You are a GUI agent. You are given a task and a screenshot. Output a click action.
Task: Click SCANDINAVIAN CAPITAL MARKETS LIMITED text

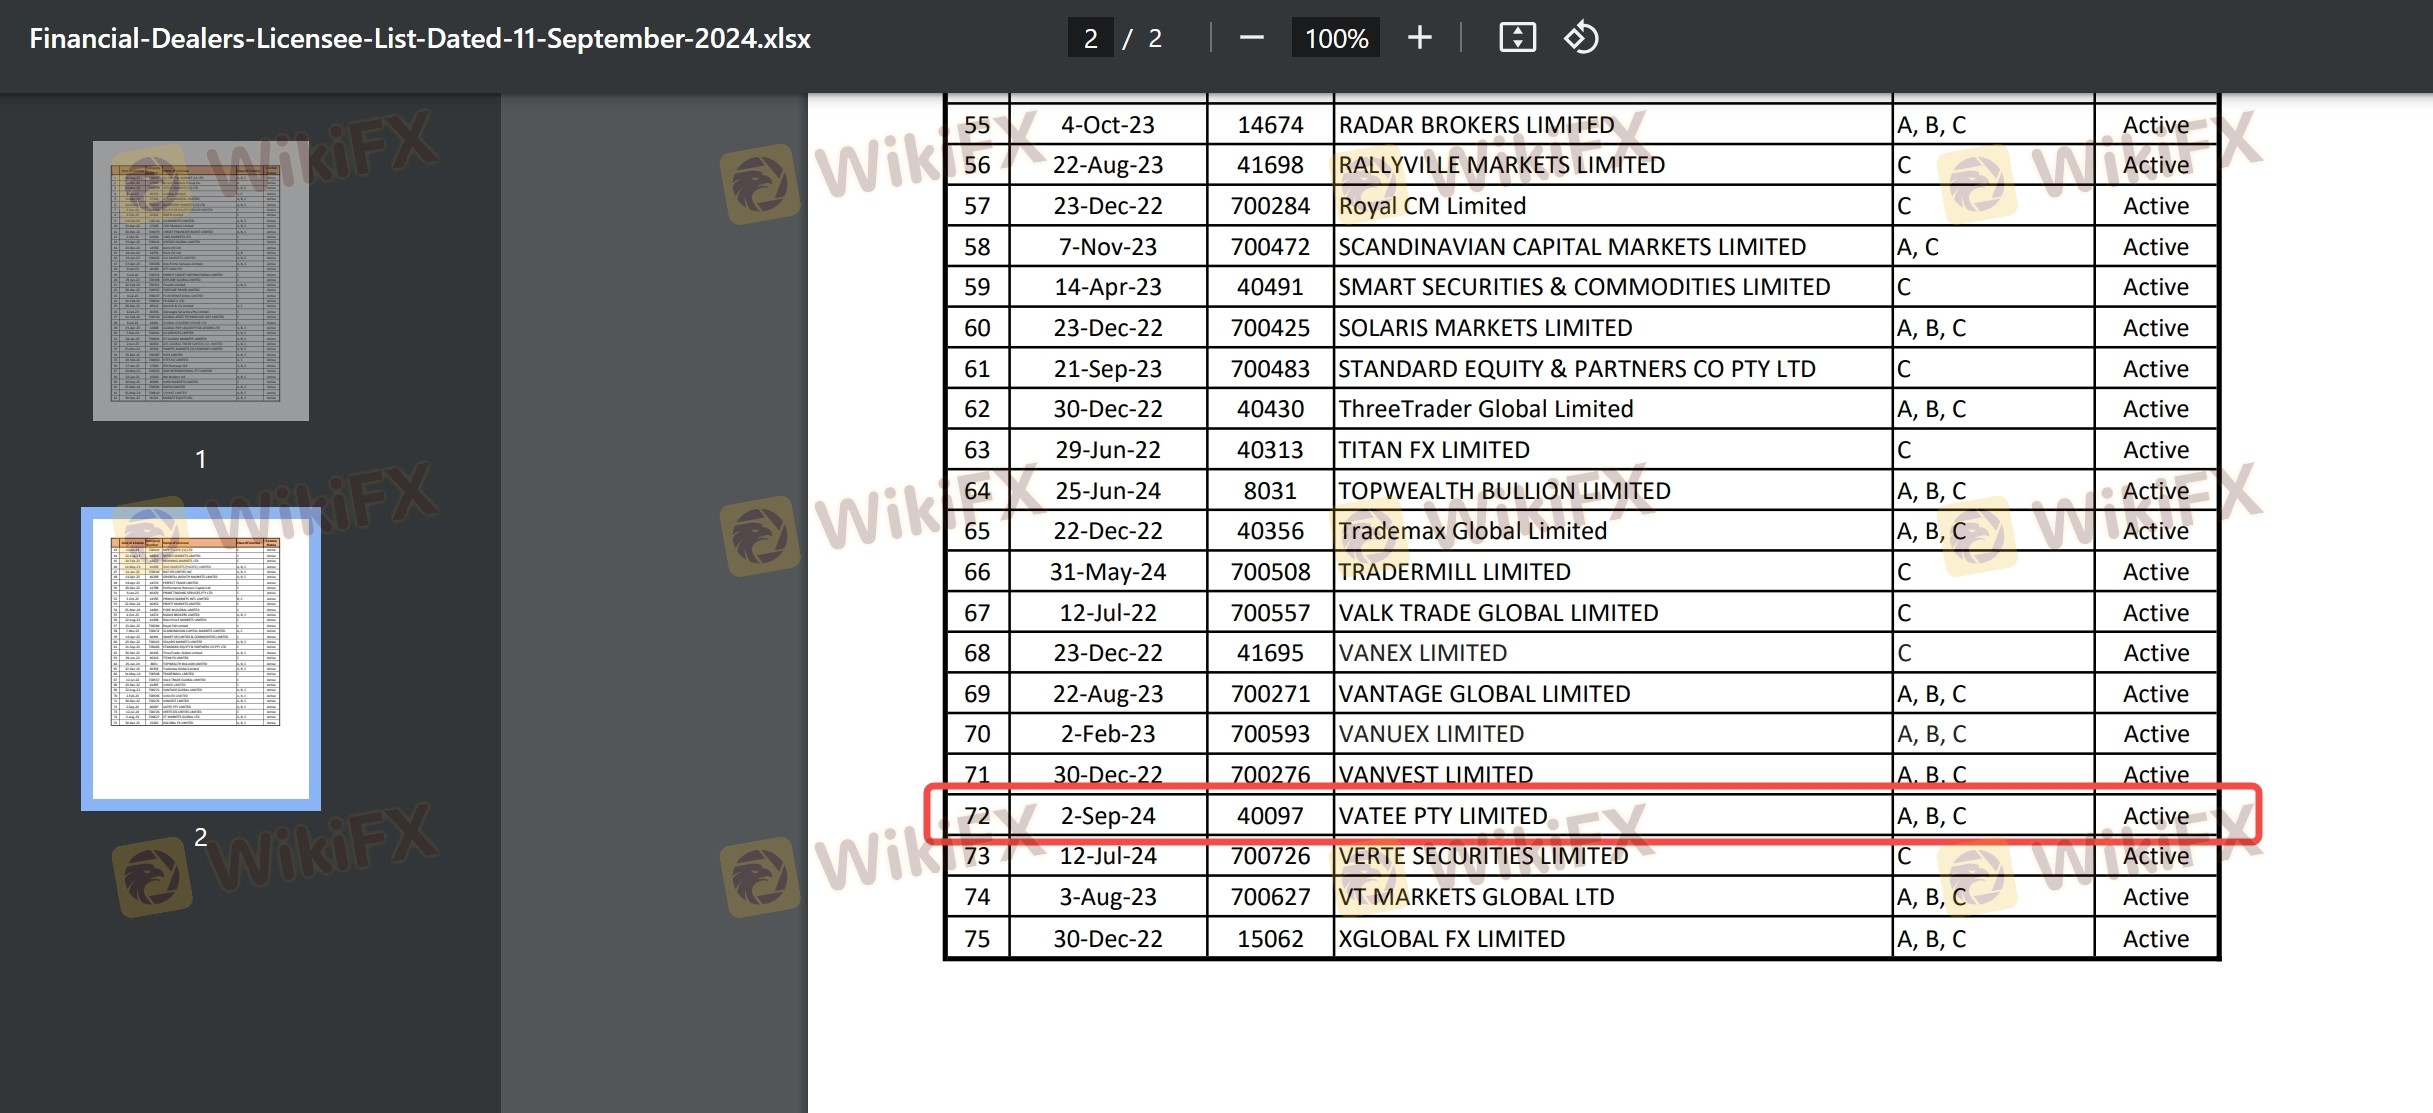click(1571, 247)
